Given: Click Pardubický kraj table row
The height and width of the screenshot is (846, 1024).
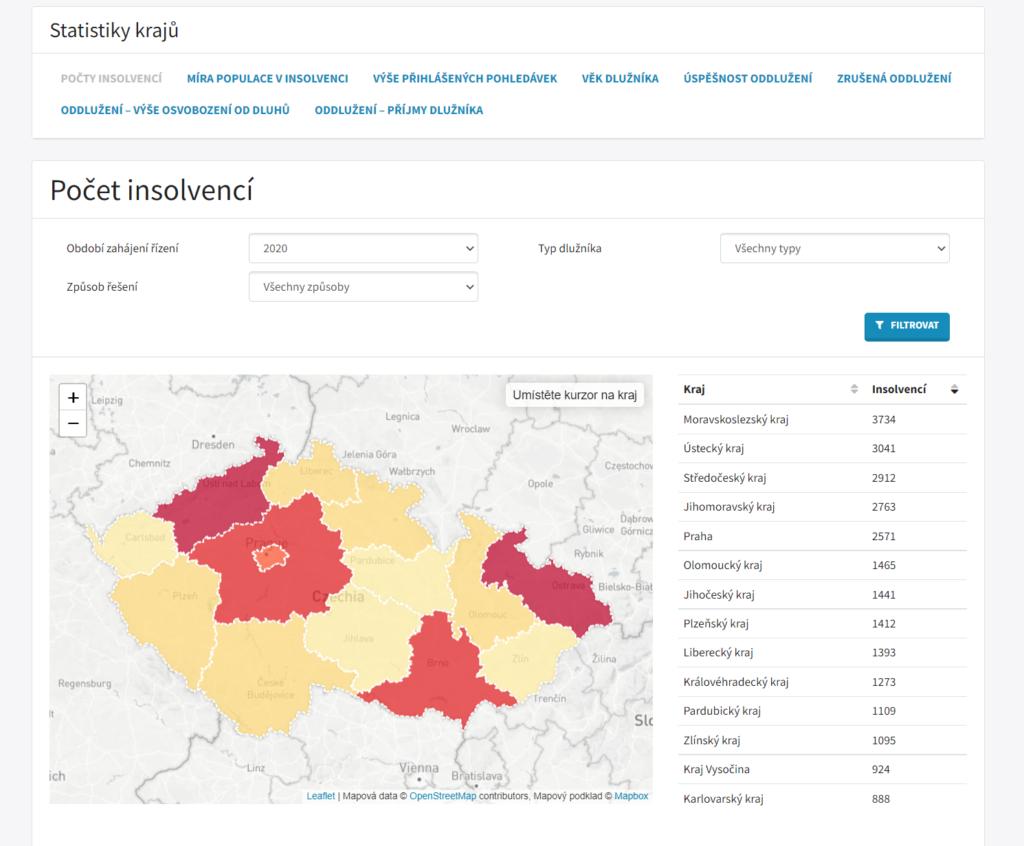Looking at the screenshot, I should (822, 711).
